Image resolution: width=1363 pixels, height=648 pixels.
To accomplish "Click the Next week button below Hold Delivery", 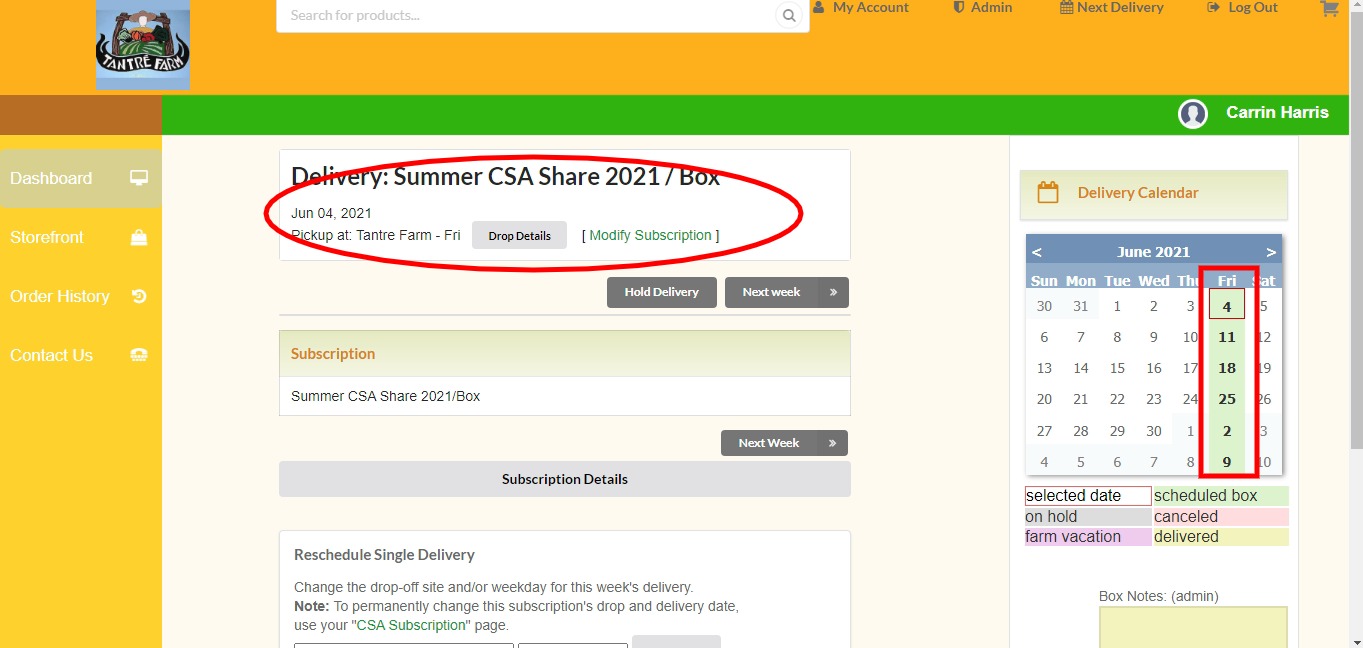I will point(786,292).
